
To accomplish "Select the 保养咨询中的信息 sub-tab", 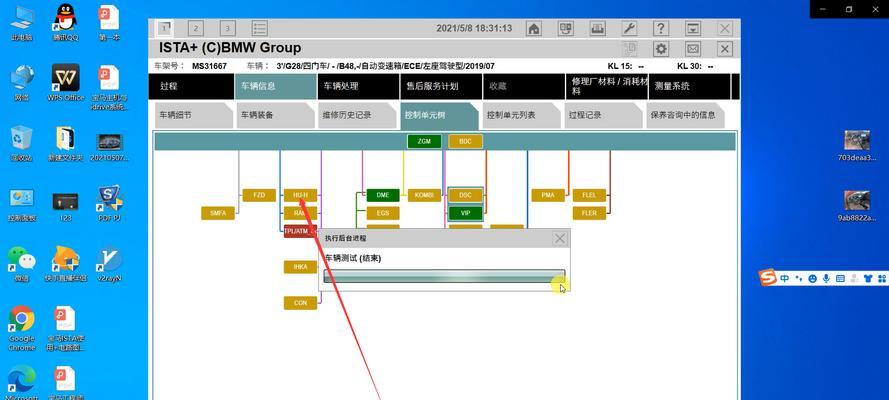I will pos(685,115).
